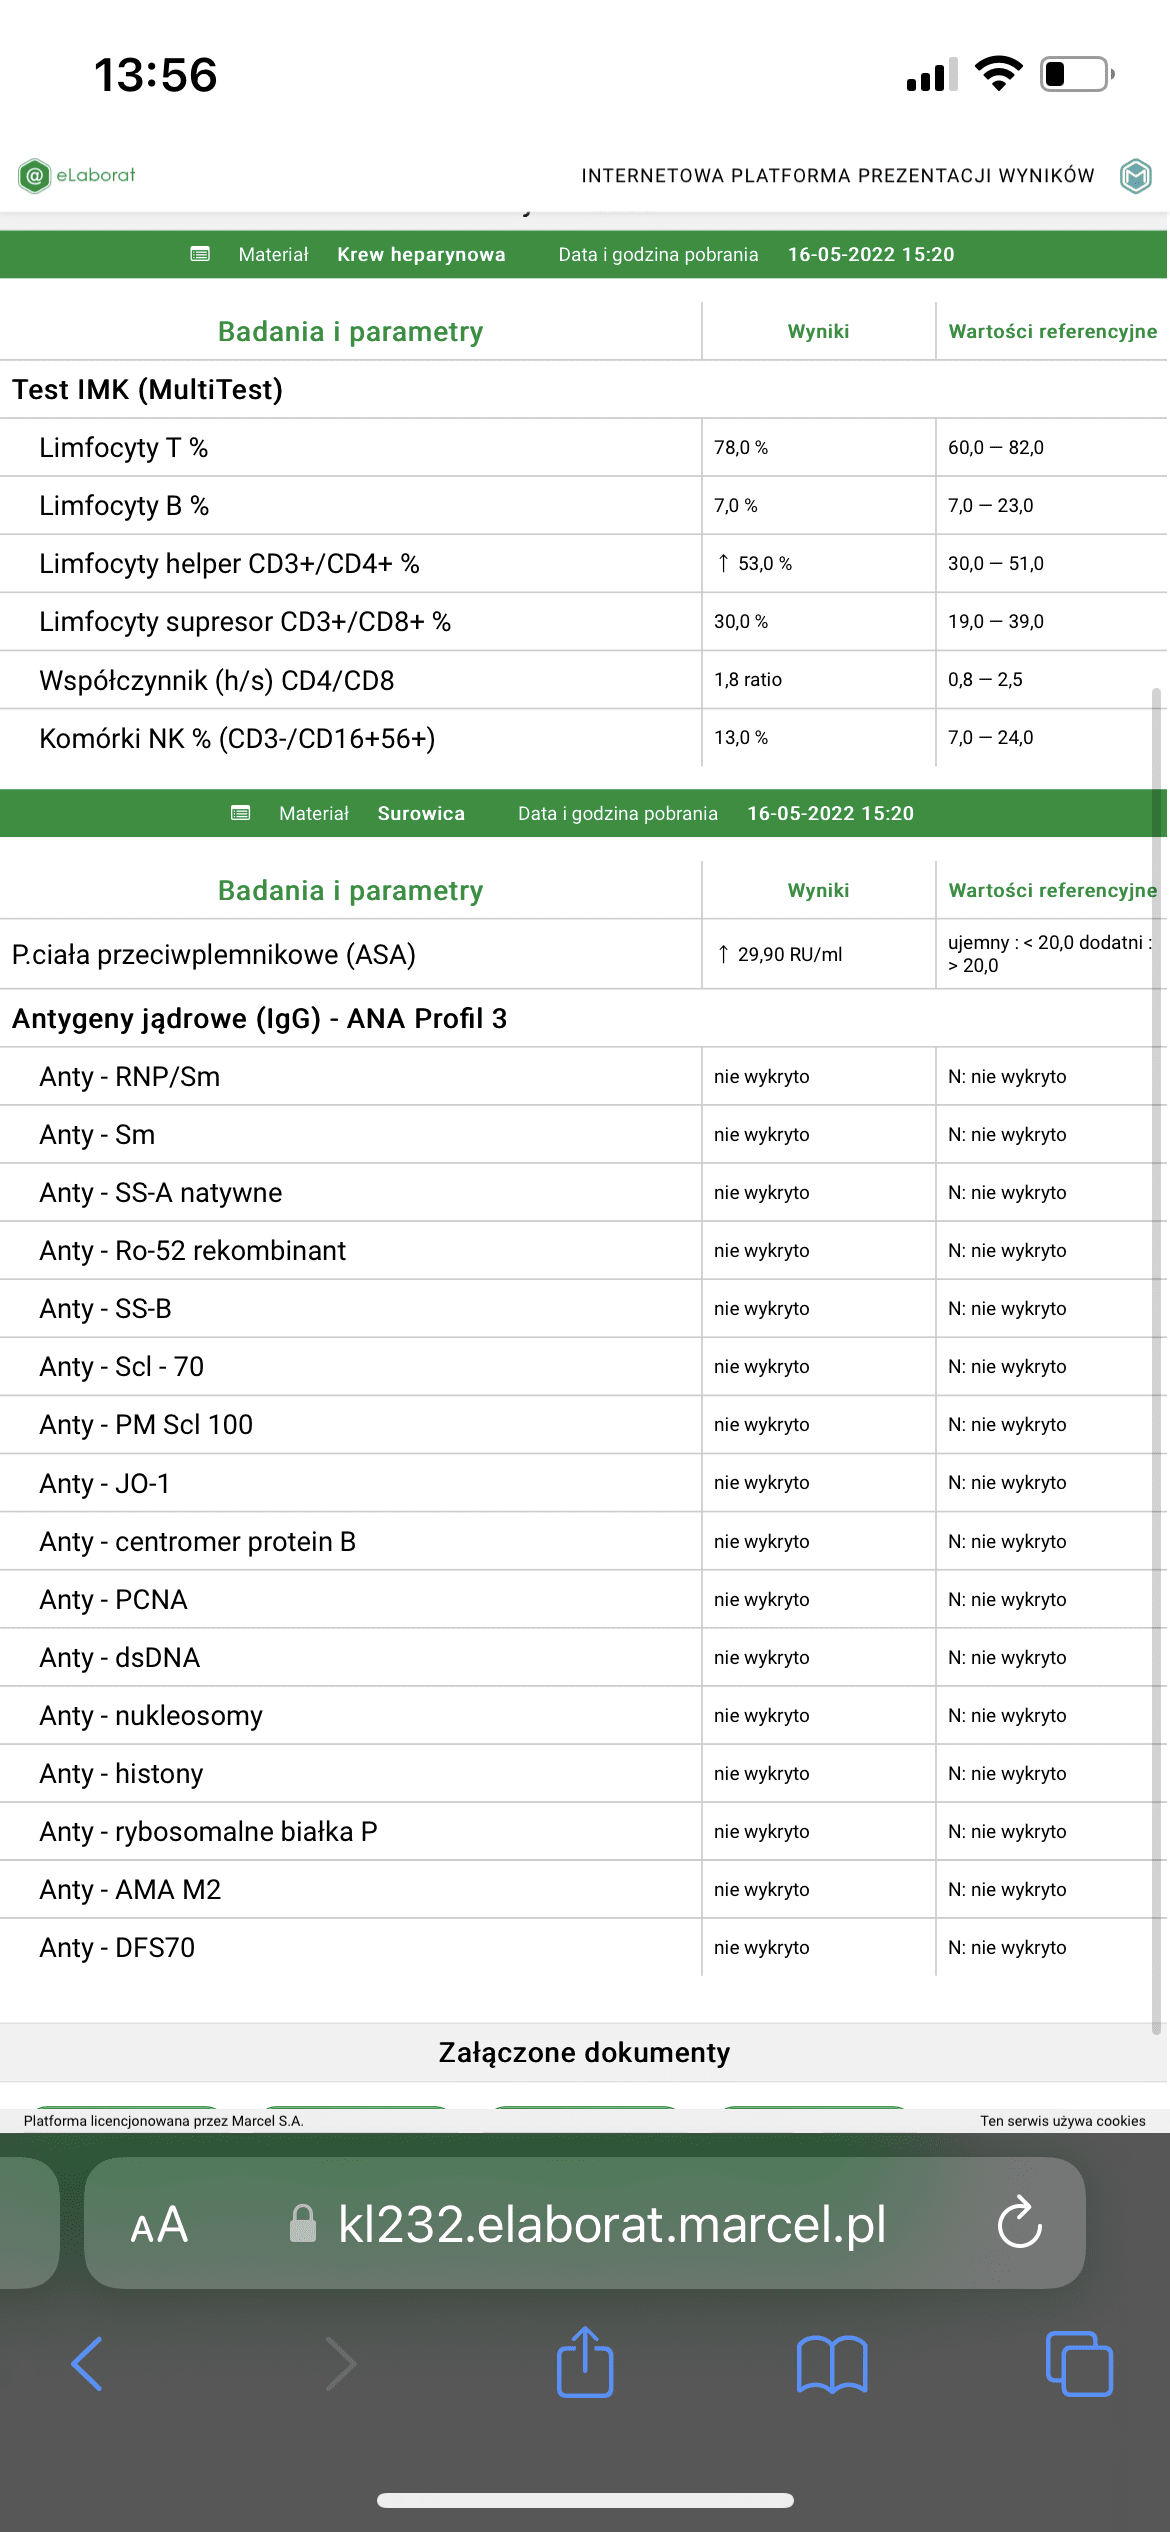
Task: Tap the Załączone dokumenty section header
Action: (584, 2052)
